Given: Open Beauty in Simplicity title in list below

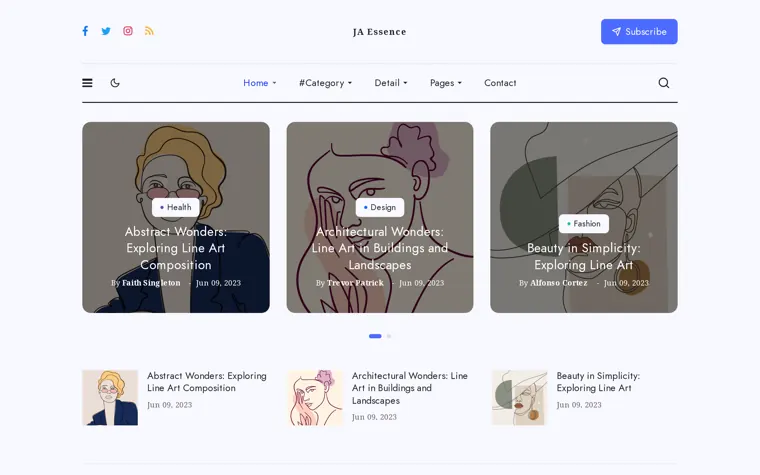Looking at the screenshot, I should (x=598, y=382).
